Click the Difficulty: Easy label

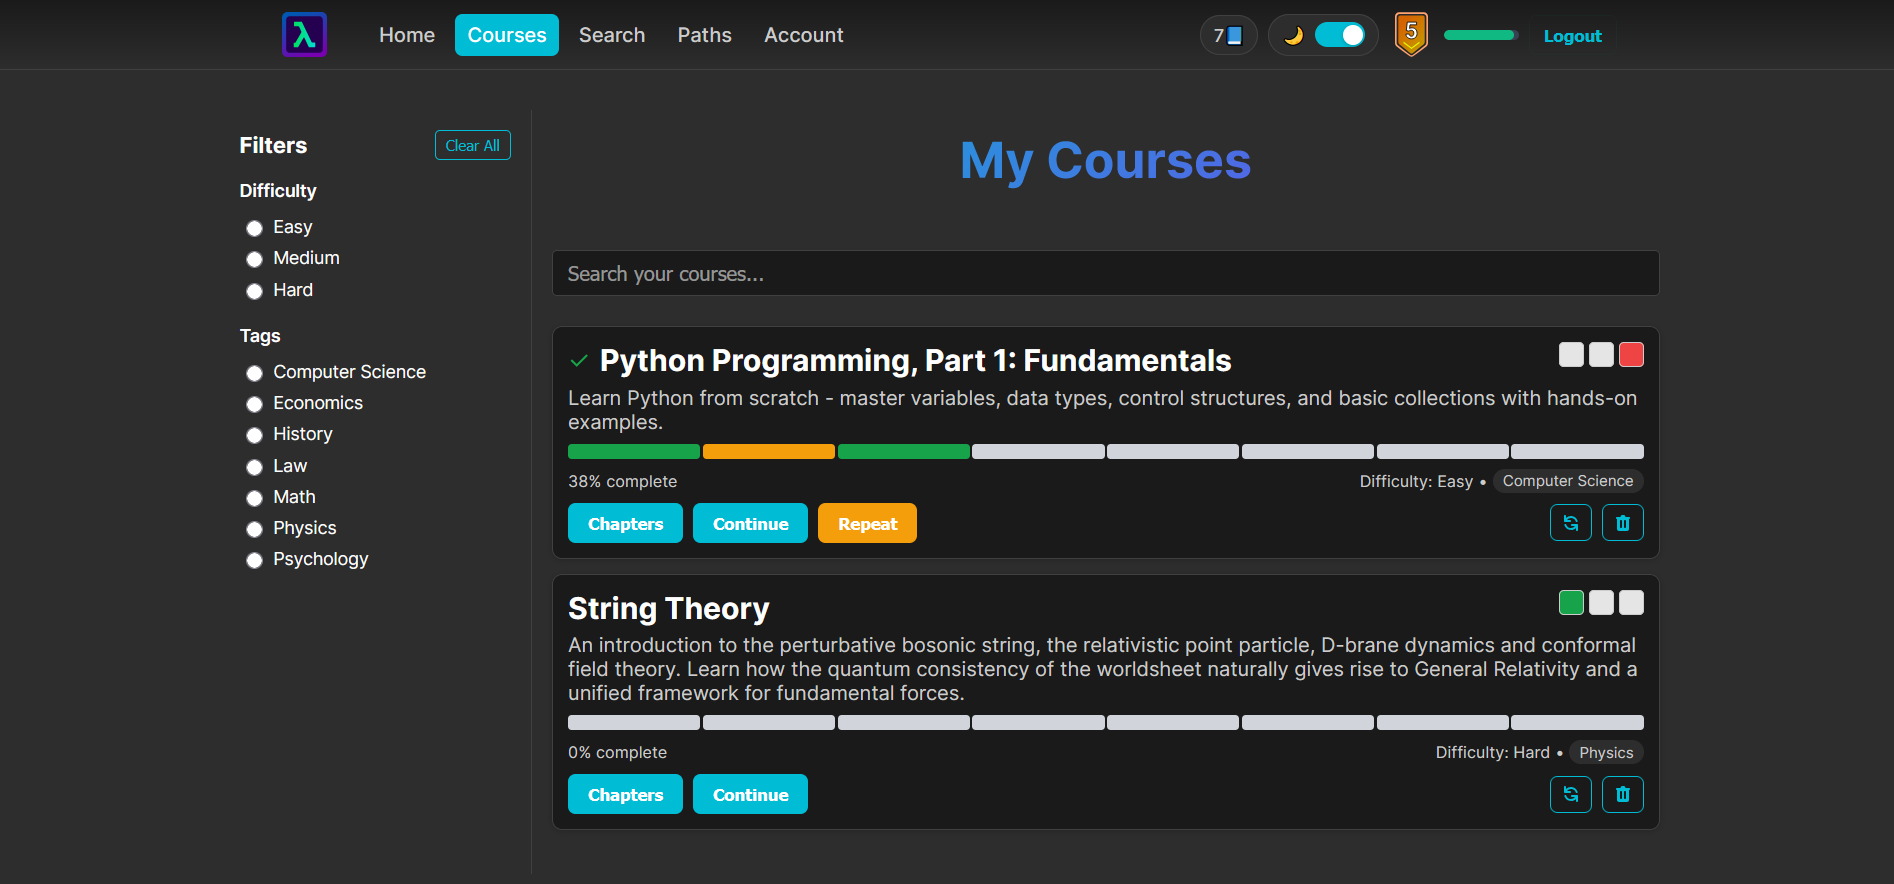1416,481
